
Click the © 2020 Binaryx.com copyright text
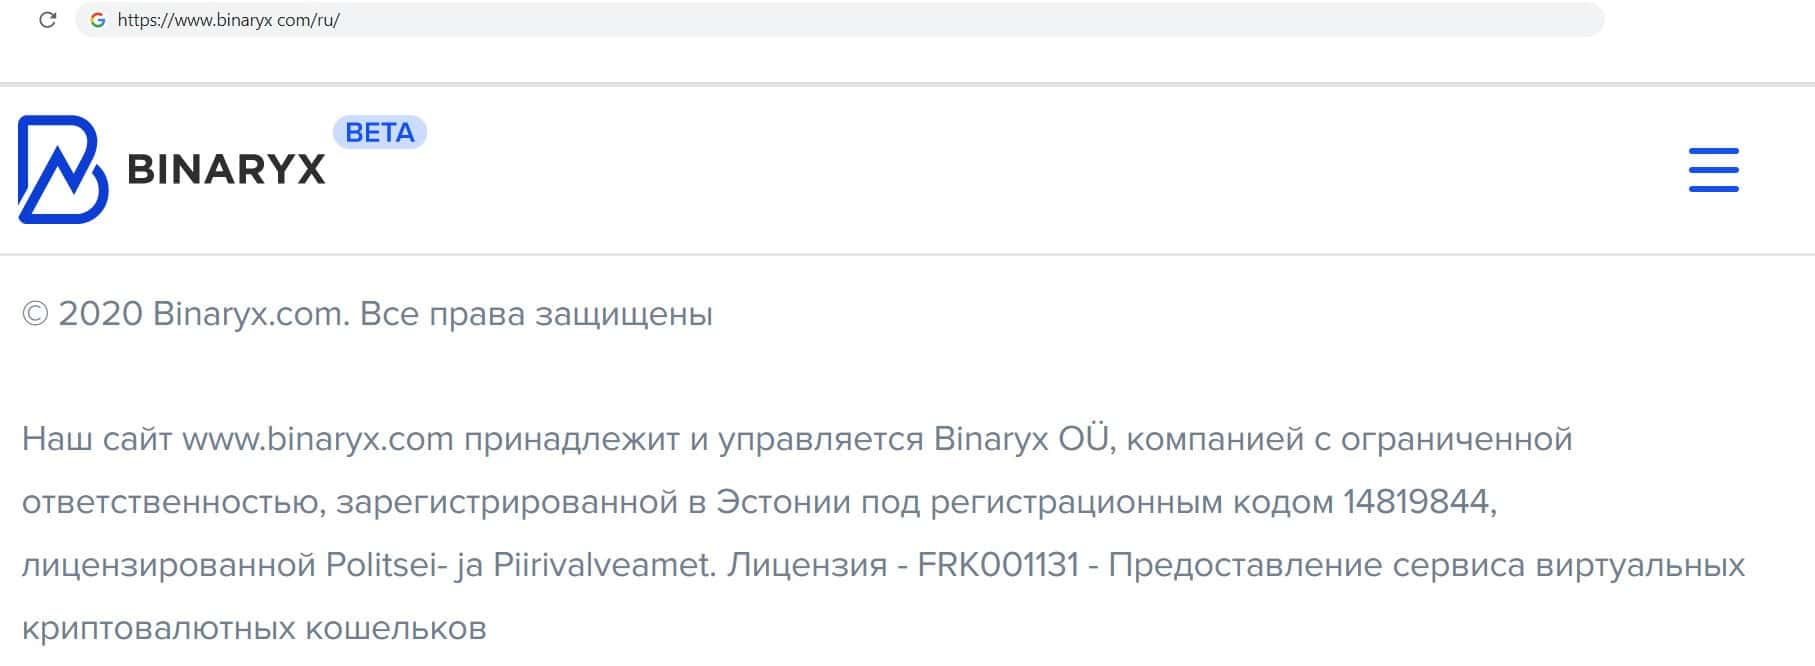coord(184,314)
